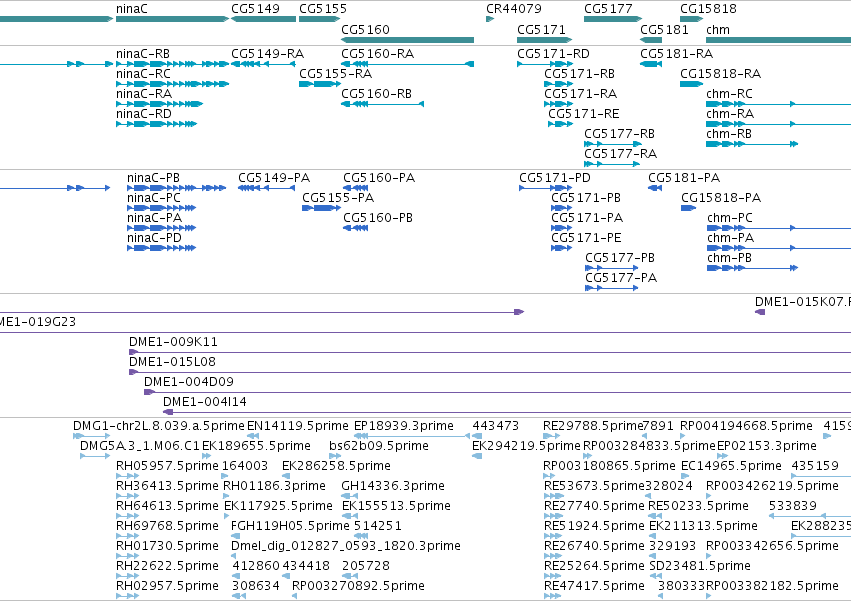Click EST RH02957.5prime
Screen dimensions: 851x601
coord(167,586)
